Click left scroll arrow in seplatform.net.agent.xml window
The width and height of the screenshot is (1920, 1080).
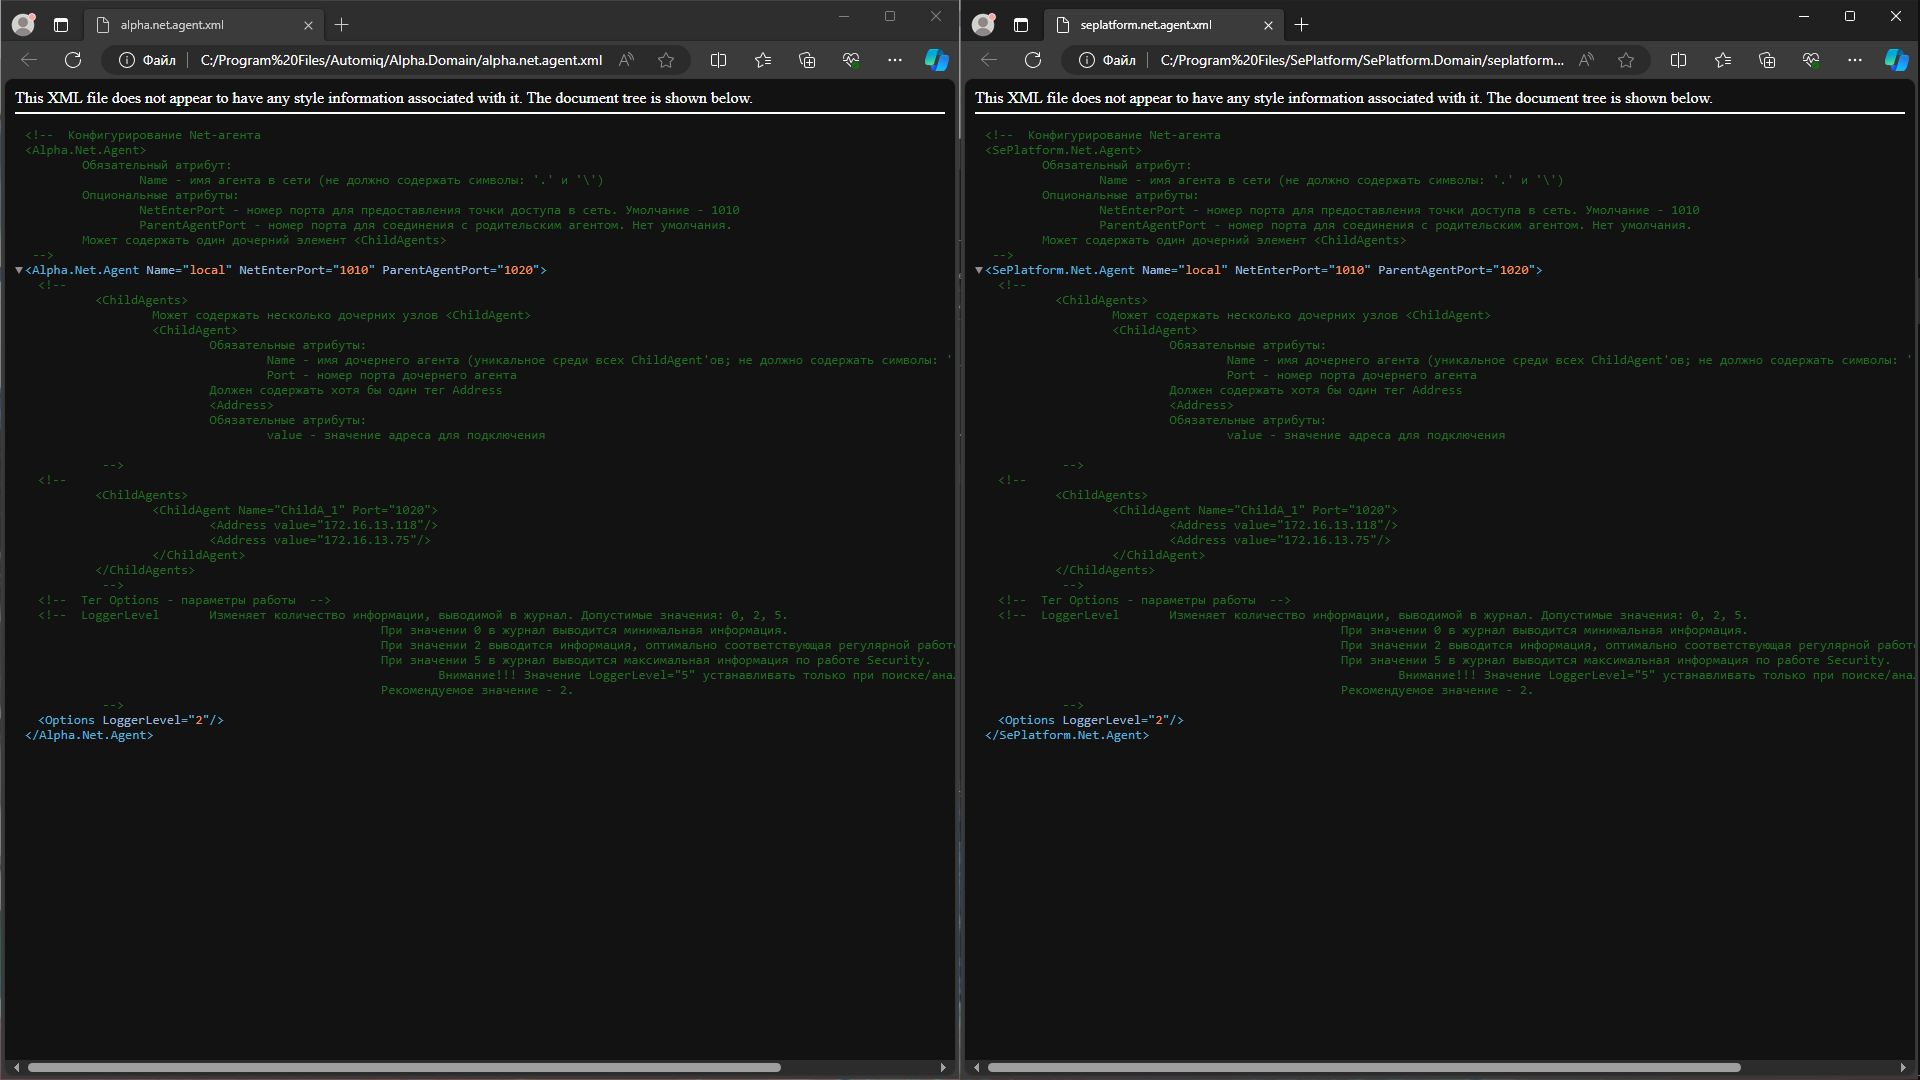point(977,1067)
